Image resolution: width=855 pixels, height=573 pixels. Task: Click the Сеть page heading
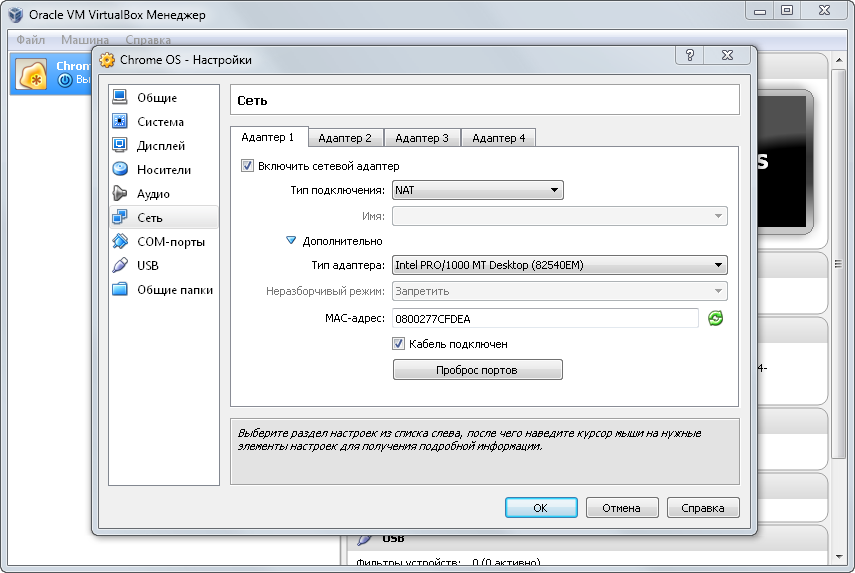click(252, 101)
